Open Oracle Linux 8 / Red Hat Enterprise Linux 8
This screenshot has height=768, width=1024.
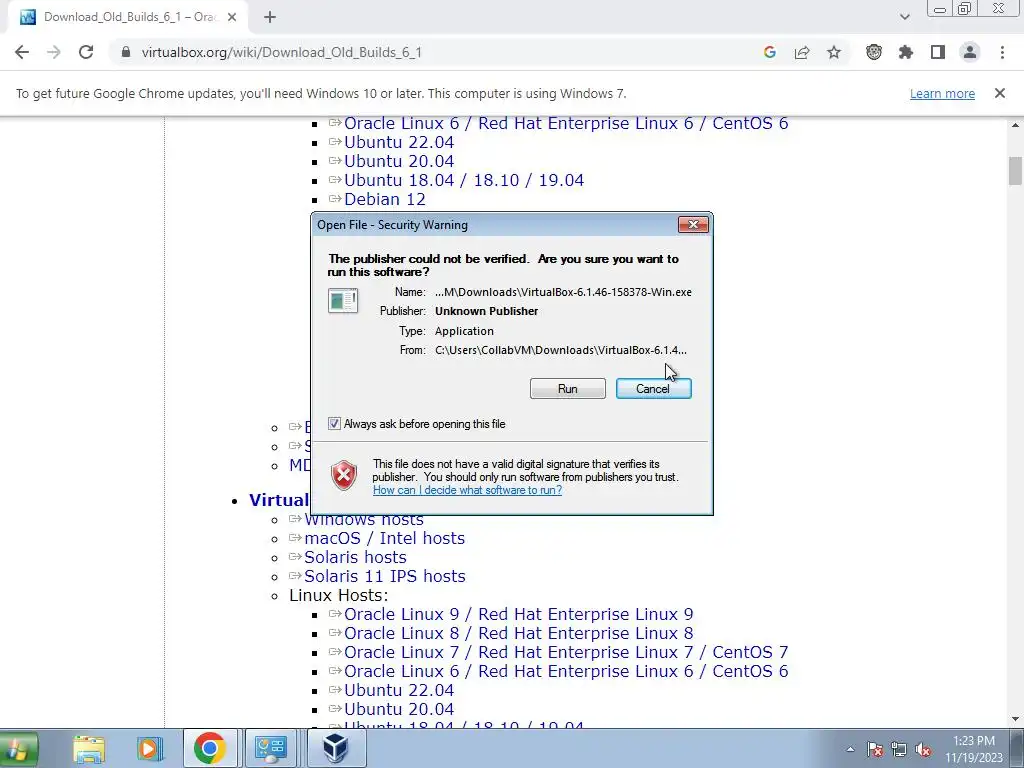tap(519, 633)
